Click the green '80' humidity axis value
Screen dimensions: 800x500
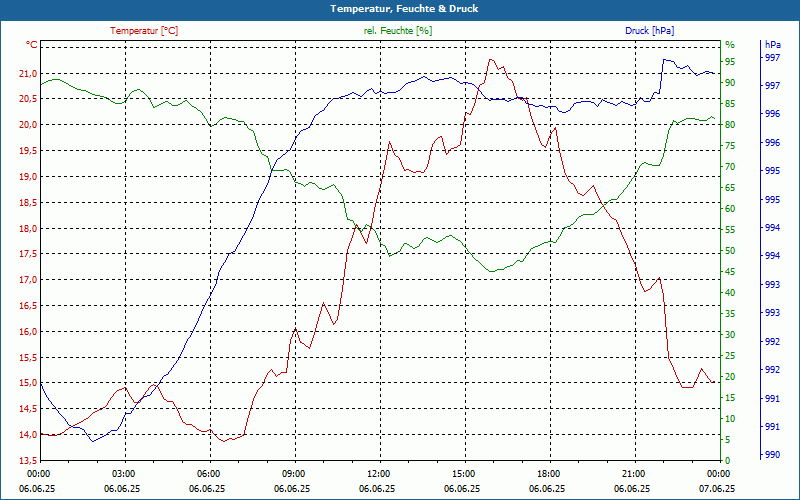(x=730, y=125)
